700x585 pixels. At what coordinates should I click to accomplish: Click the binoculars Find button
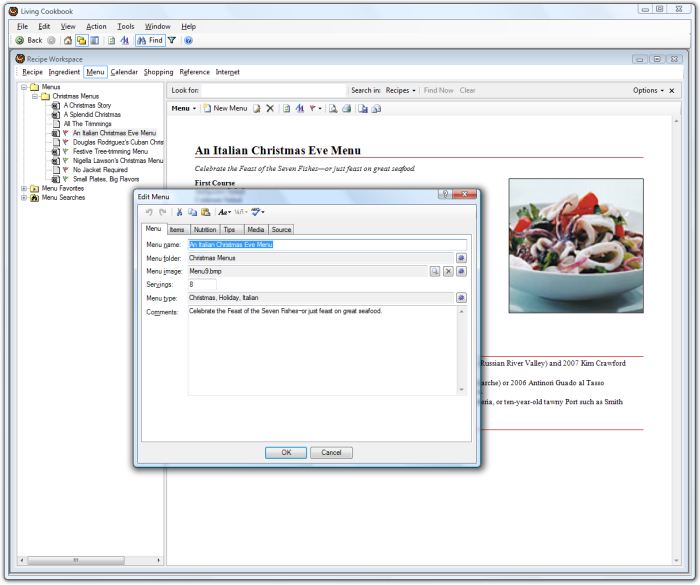click(x=150, y=41)
